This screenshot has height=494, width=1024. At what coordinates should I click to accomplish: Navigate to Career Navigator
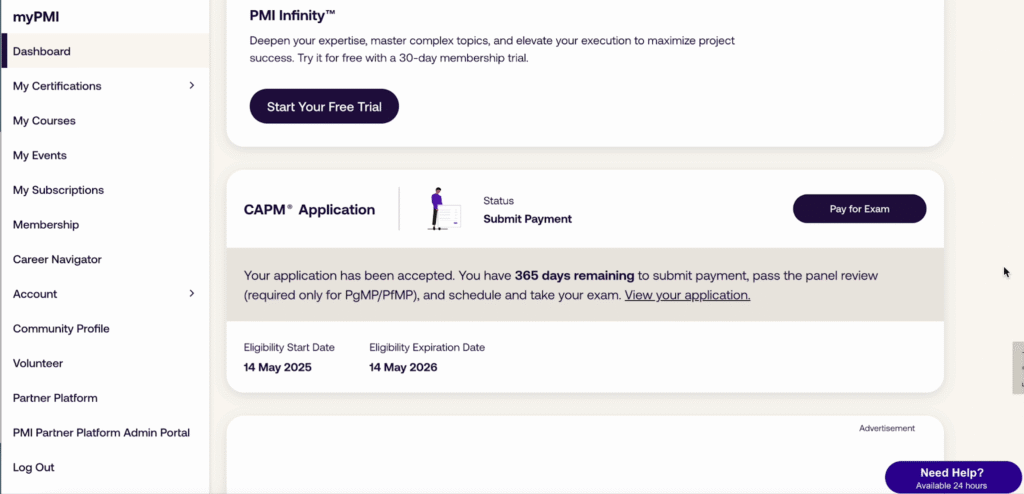57,259
